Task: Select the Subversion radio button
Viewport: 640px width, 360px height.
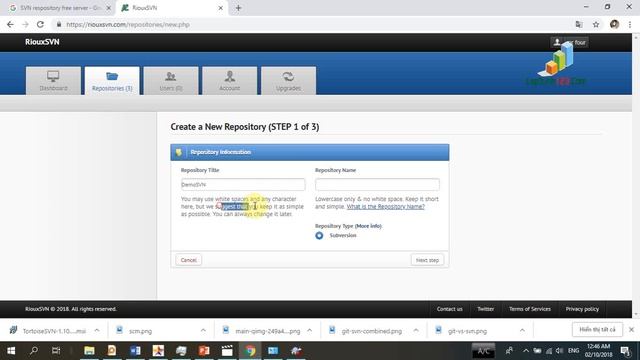Action: click(x=319, y=236)
